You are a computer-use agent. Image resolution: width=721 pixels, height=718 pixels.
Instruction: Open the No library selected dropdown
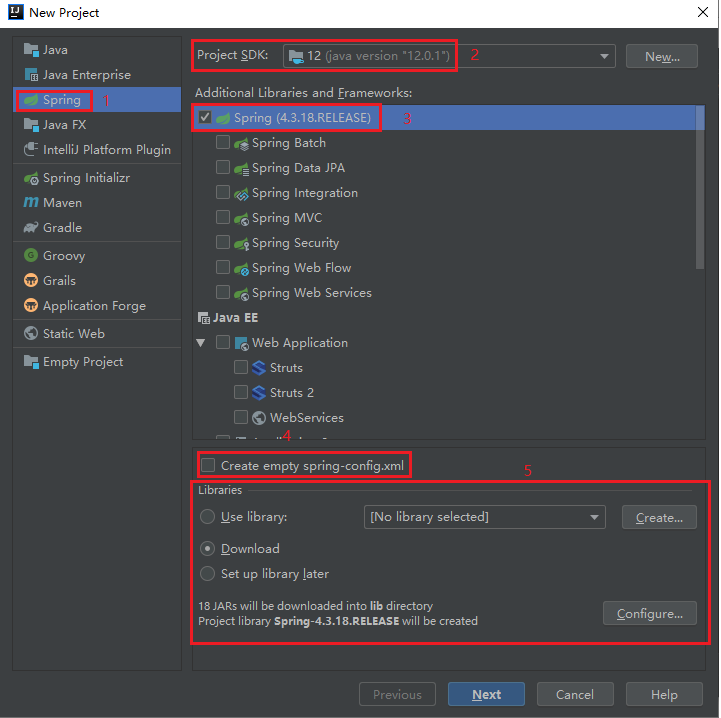tap(485, 517)
